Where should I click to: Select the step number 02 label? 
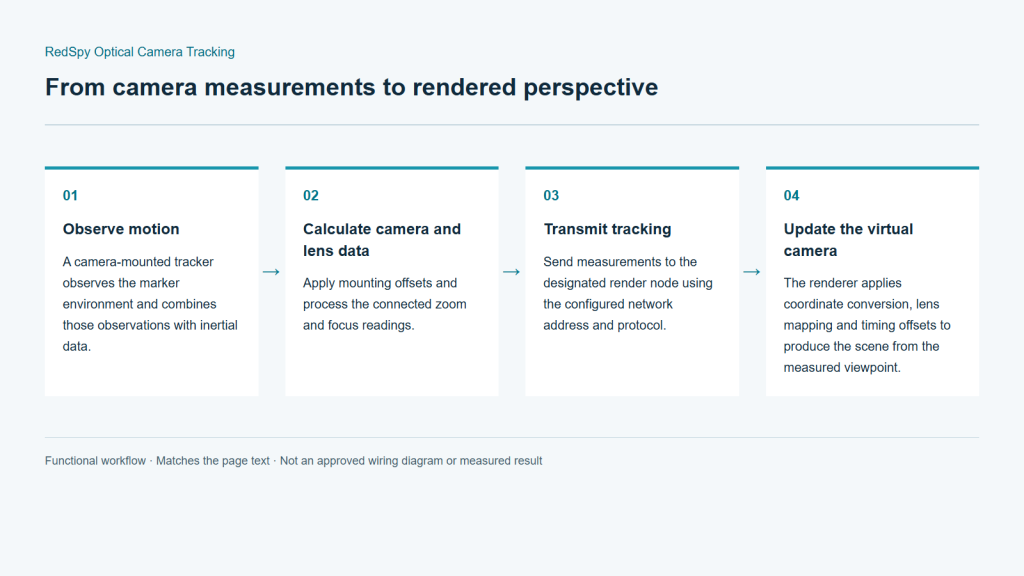[311, 195]
